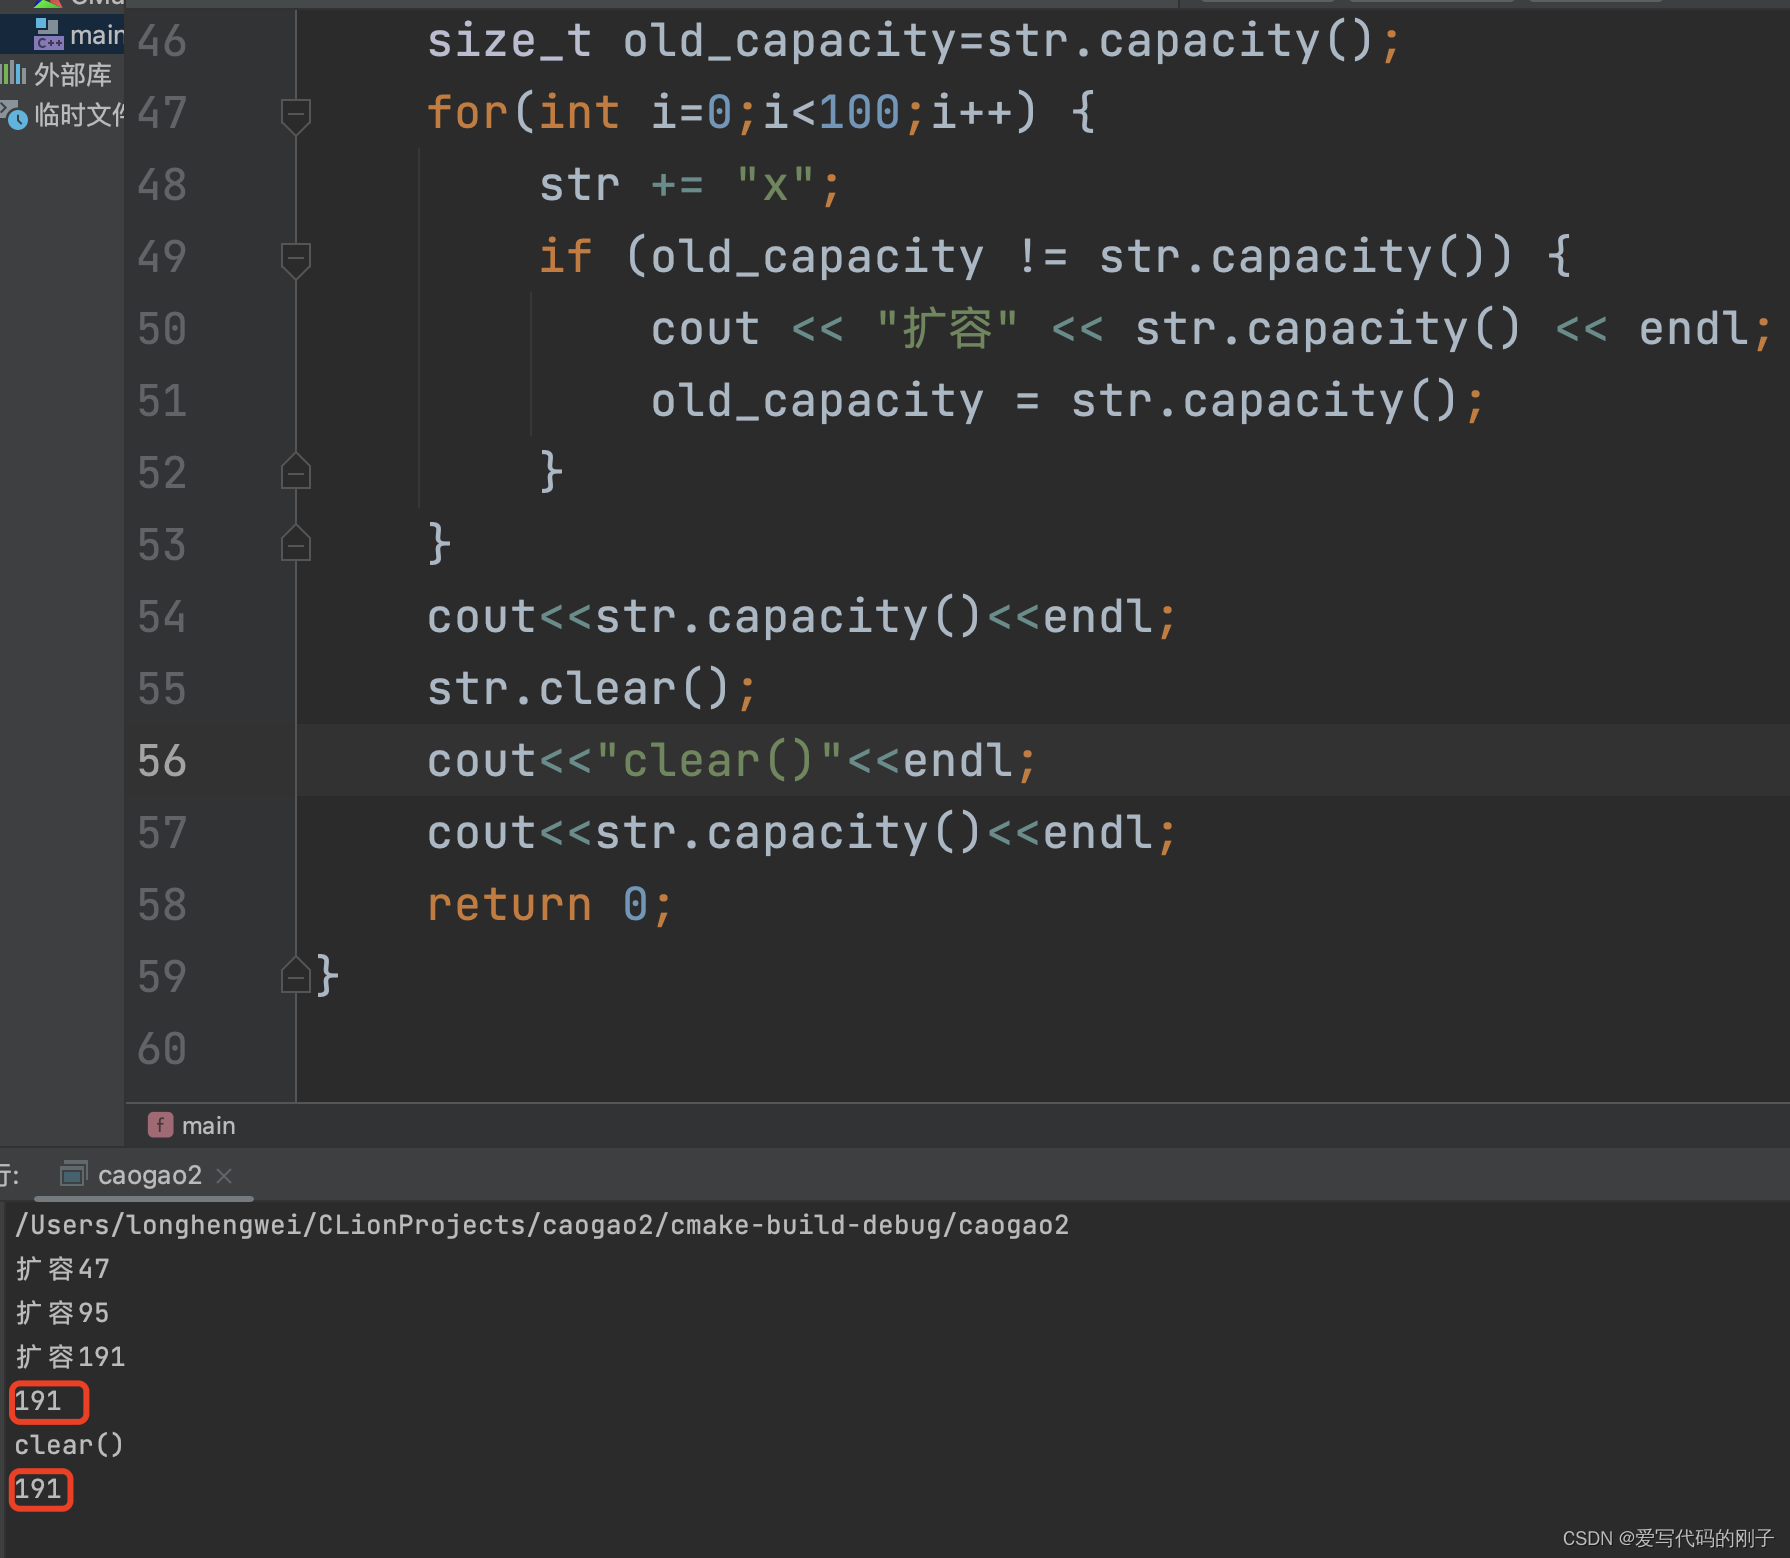Click the 'for(int i=0;i<100;i++)' statement
The image size is (1790, 1558).
761,112
